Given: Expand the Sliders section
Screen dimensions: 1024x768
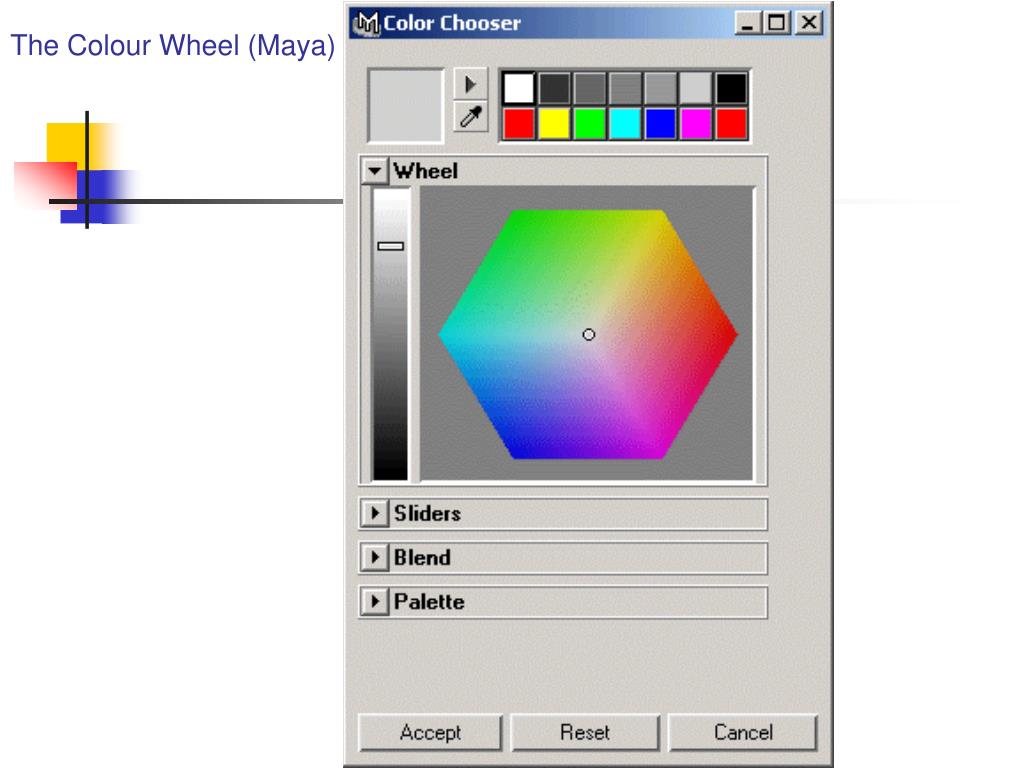Looking at the screenshot, I should click(374, 513).
